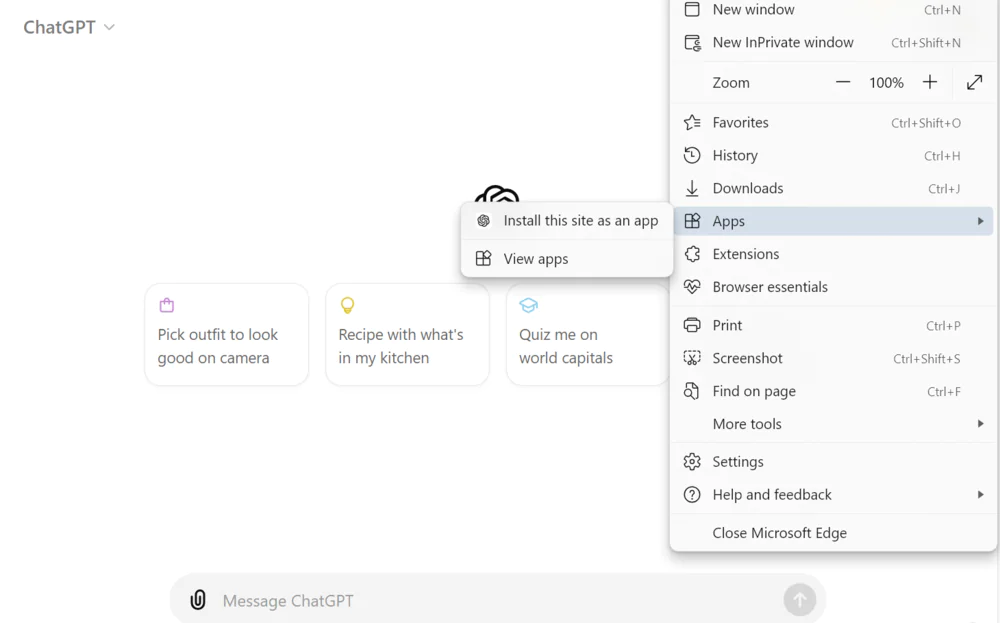Click the Find on page icon
Screen dimensions: 1000x623
[x=692, y=391]
